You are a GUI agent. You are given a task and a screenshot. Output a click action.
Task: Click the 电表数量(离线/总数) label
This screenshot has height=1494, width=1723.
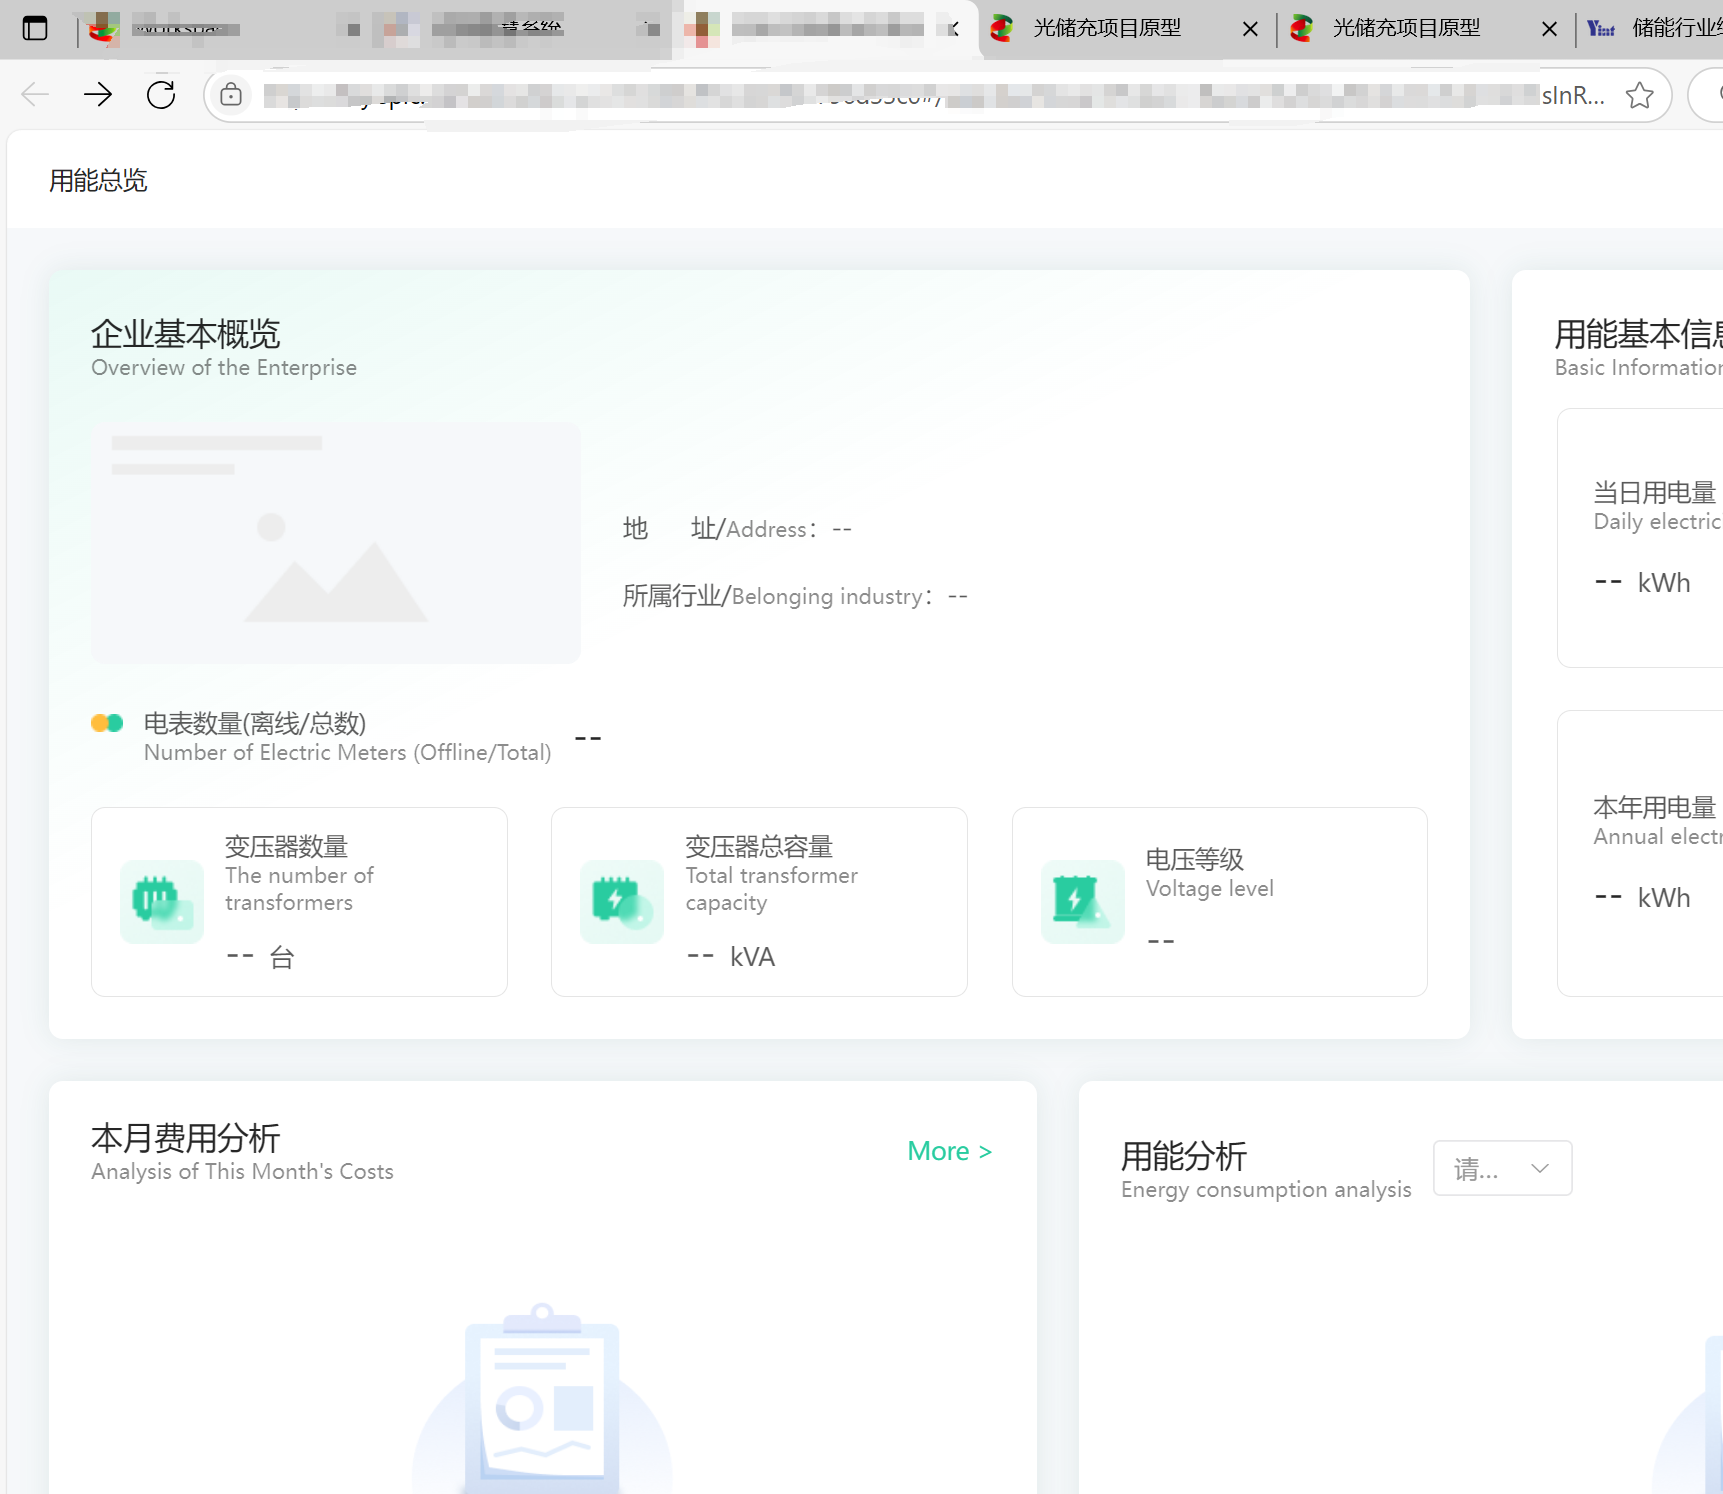255,723
